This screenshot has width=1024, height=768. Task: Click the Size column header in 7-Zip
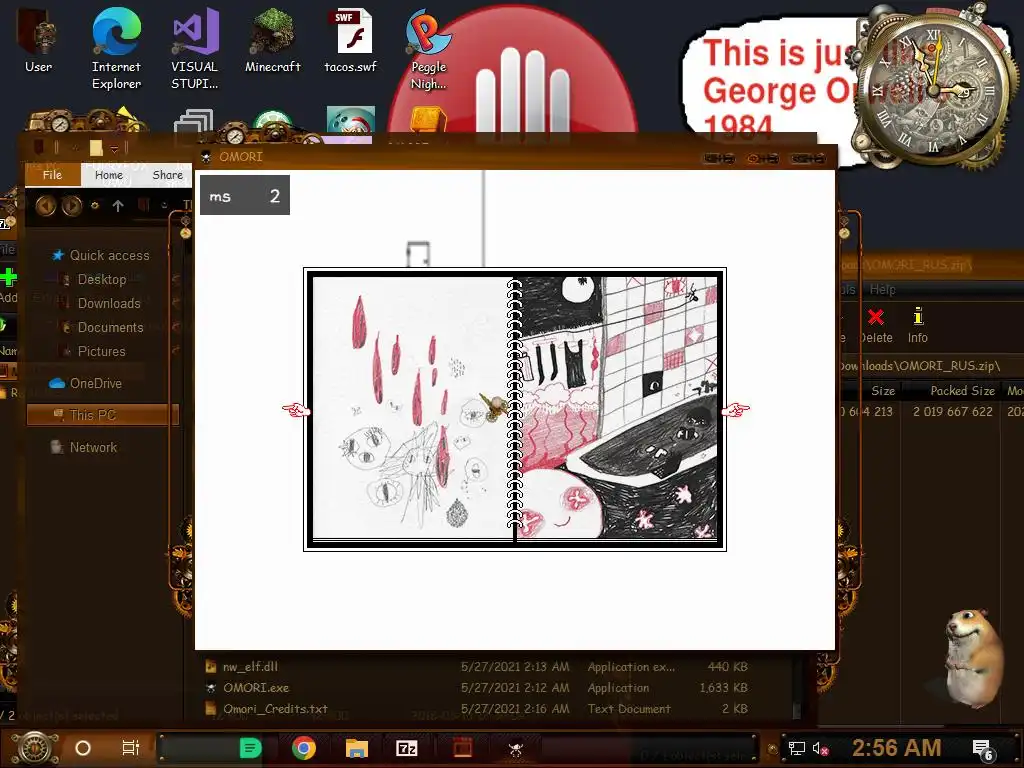coord(882,391)
